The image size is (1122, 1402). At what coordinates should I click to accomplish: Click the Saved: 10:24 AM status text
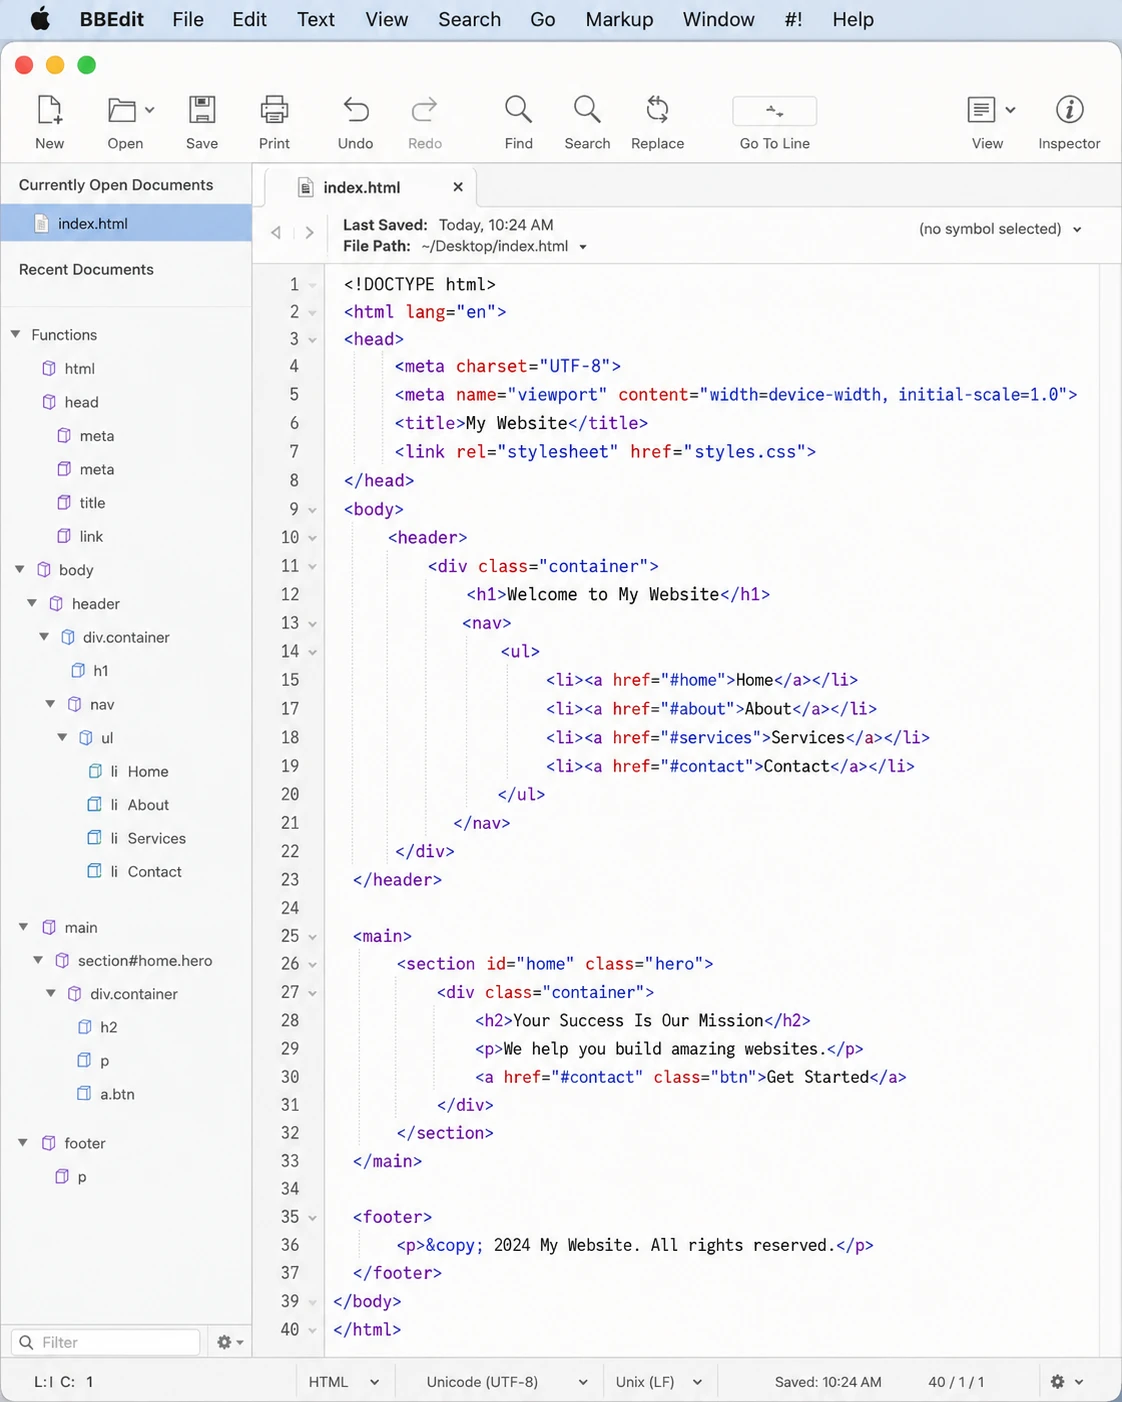[828, 1382]
